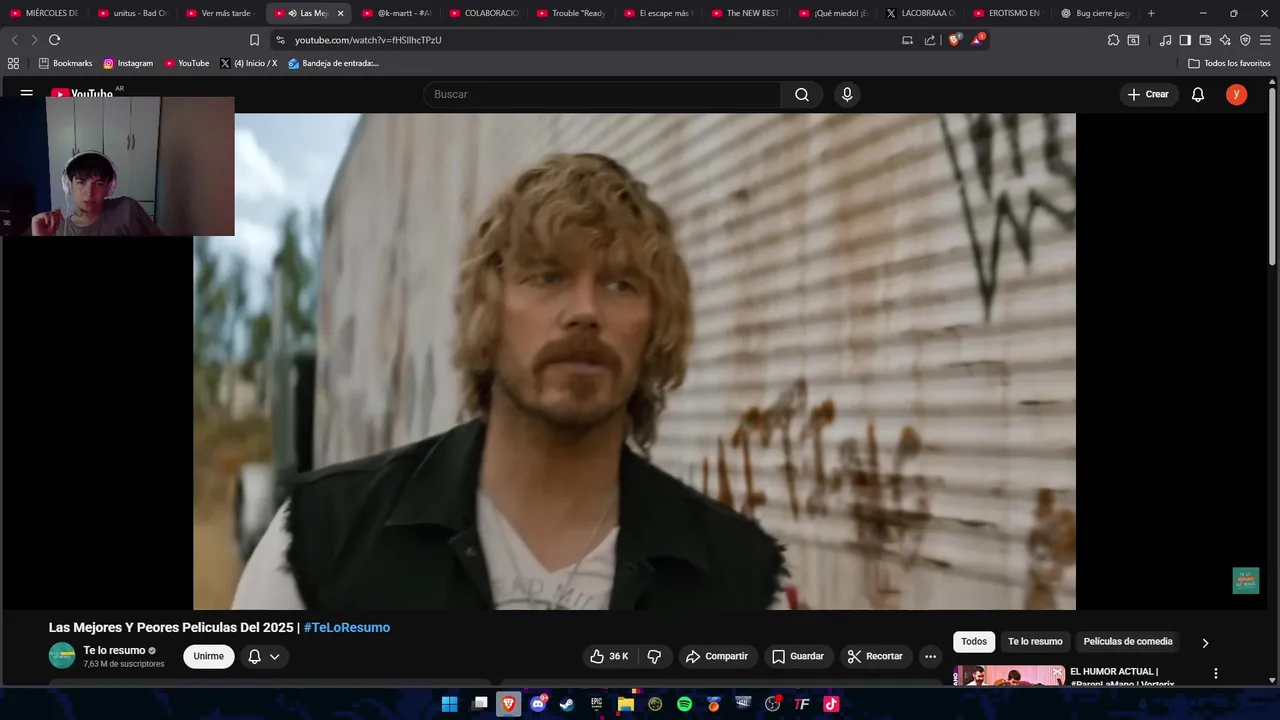Image resolution: width=1280 pixels, height=720 pixels.
Task: Open Te lo resumo channel avatar
Action: [62, 656]
